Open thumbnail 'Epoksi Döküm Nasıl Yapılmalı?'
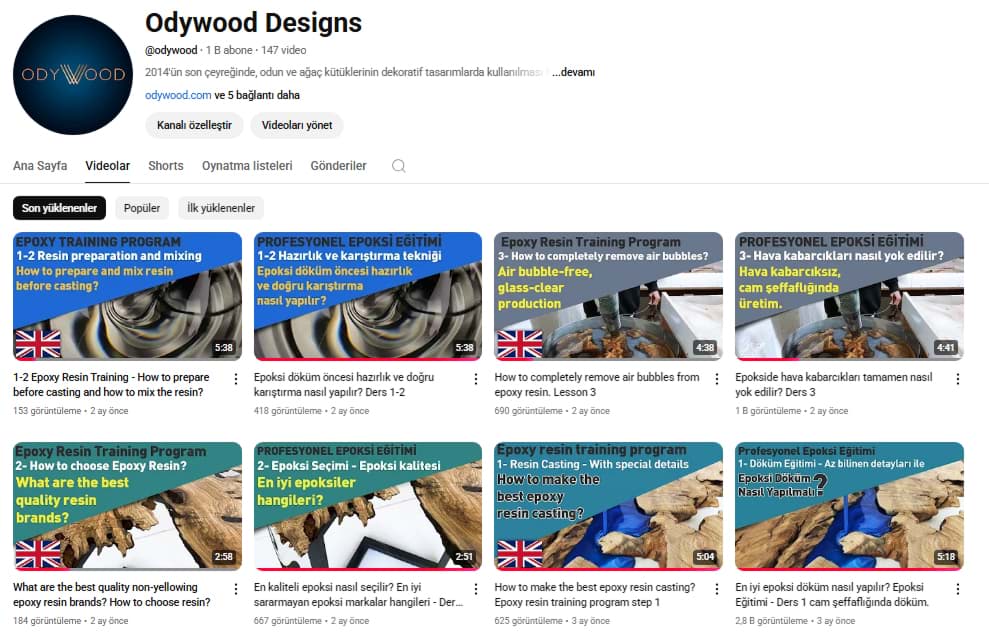This screenshot has width=989, height=635. [x=850, y=506]
